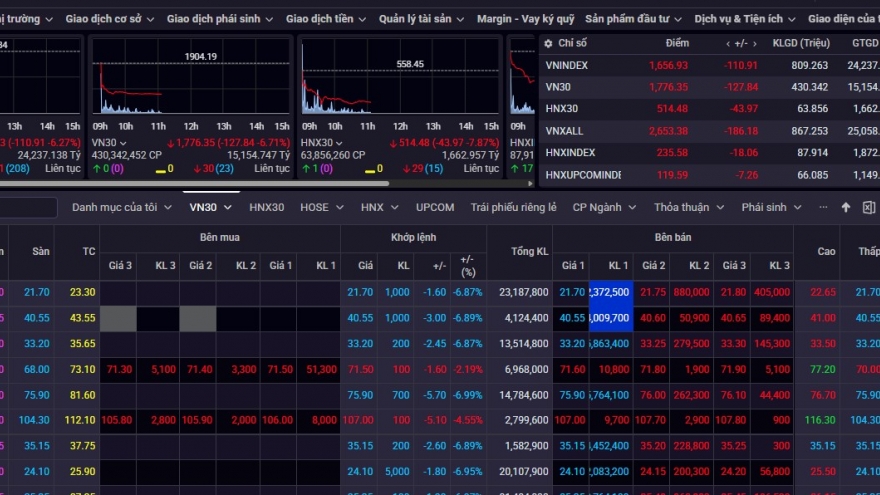Open the Phái sinh dropdown list
880x495 pixels.
pos(771,207)
